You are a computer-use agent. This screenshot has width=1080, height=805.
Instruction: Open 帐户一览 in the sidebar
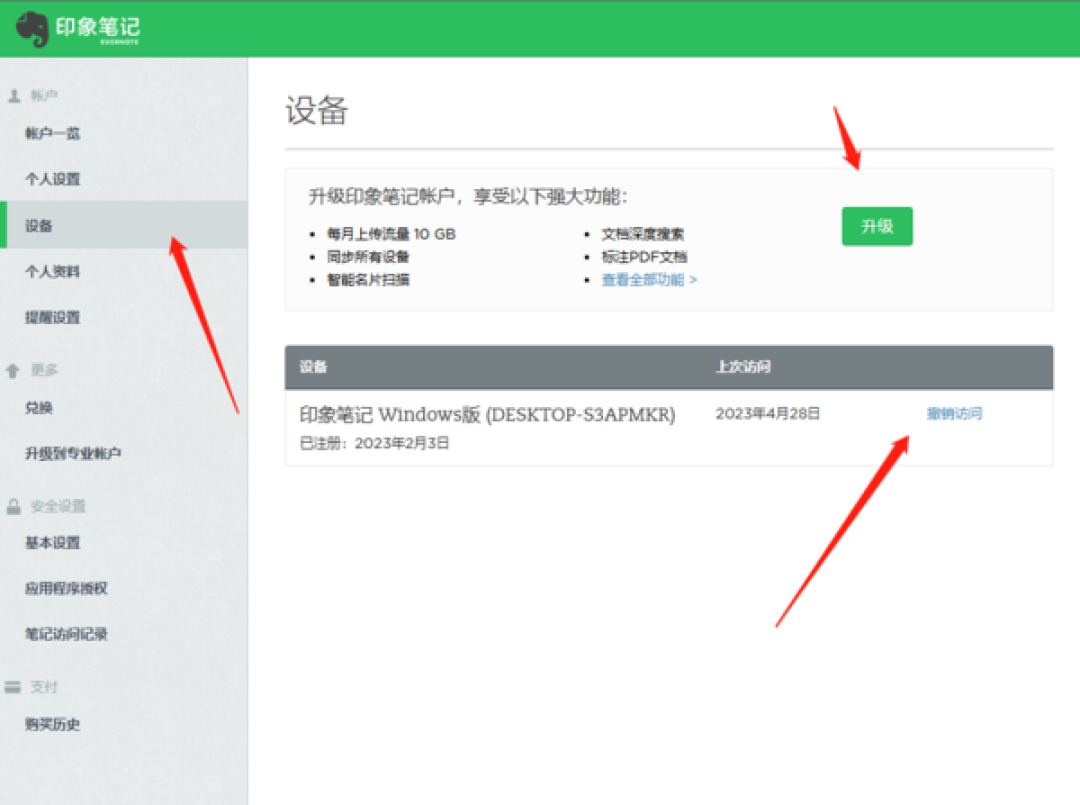pyautogui.click(x=52, y=134)
